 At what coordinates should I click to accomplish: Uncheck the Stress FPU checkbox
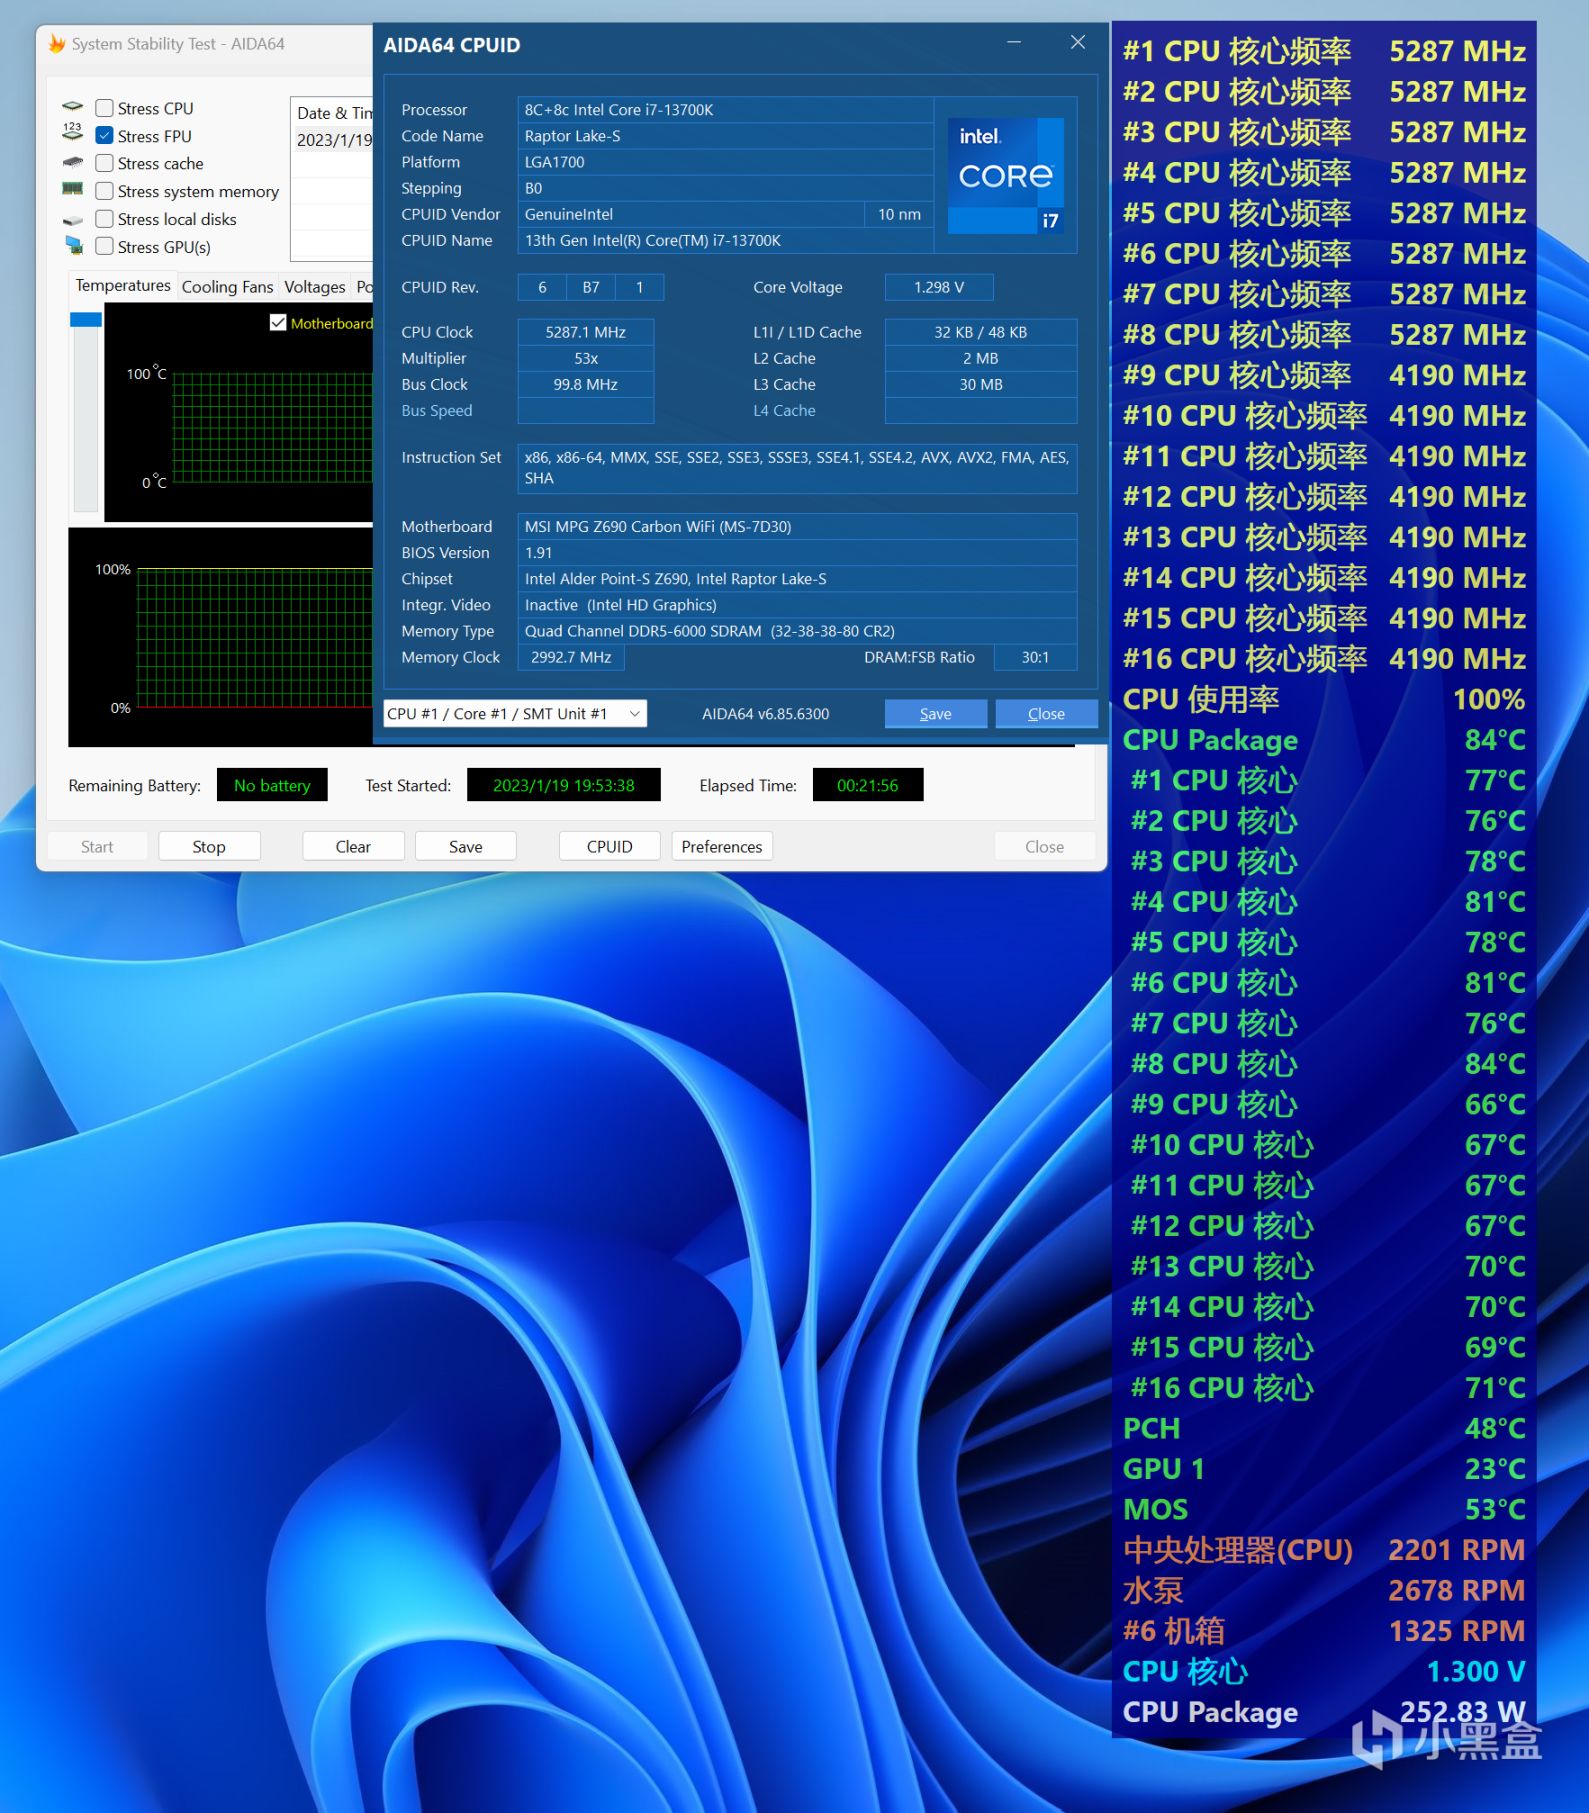point(104,136)
